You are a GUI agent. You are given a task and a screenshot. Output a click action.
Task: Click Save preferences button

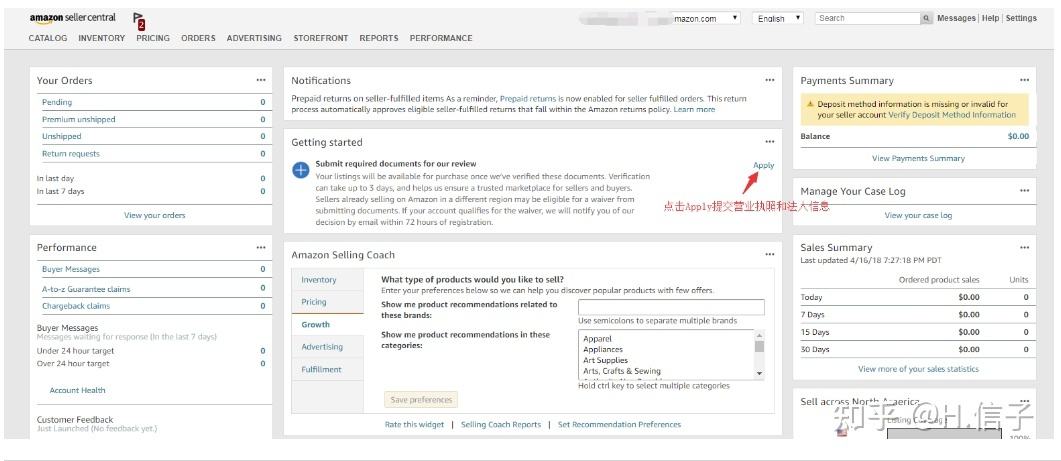(x=421, y=399)
